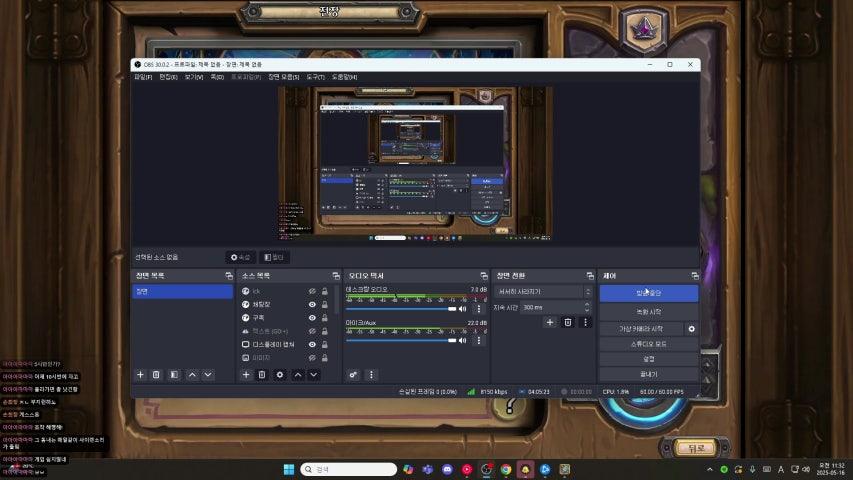Open Discord from the taskbar
Image resolution: width=853 pixels, height=480 pixels.
click(x=447, y=469)
